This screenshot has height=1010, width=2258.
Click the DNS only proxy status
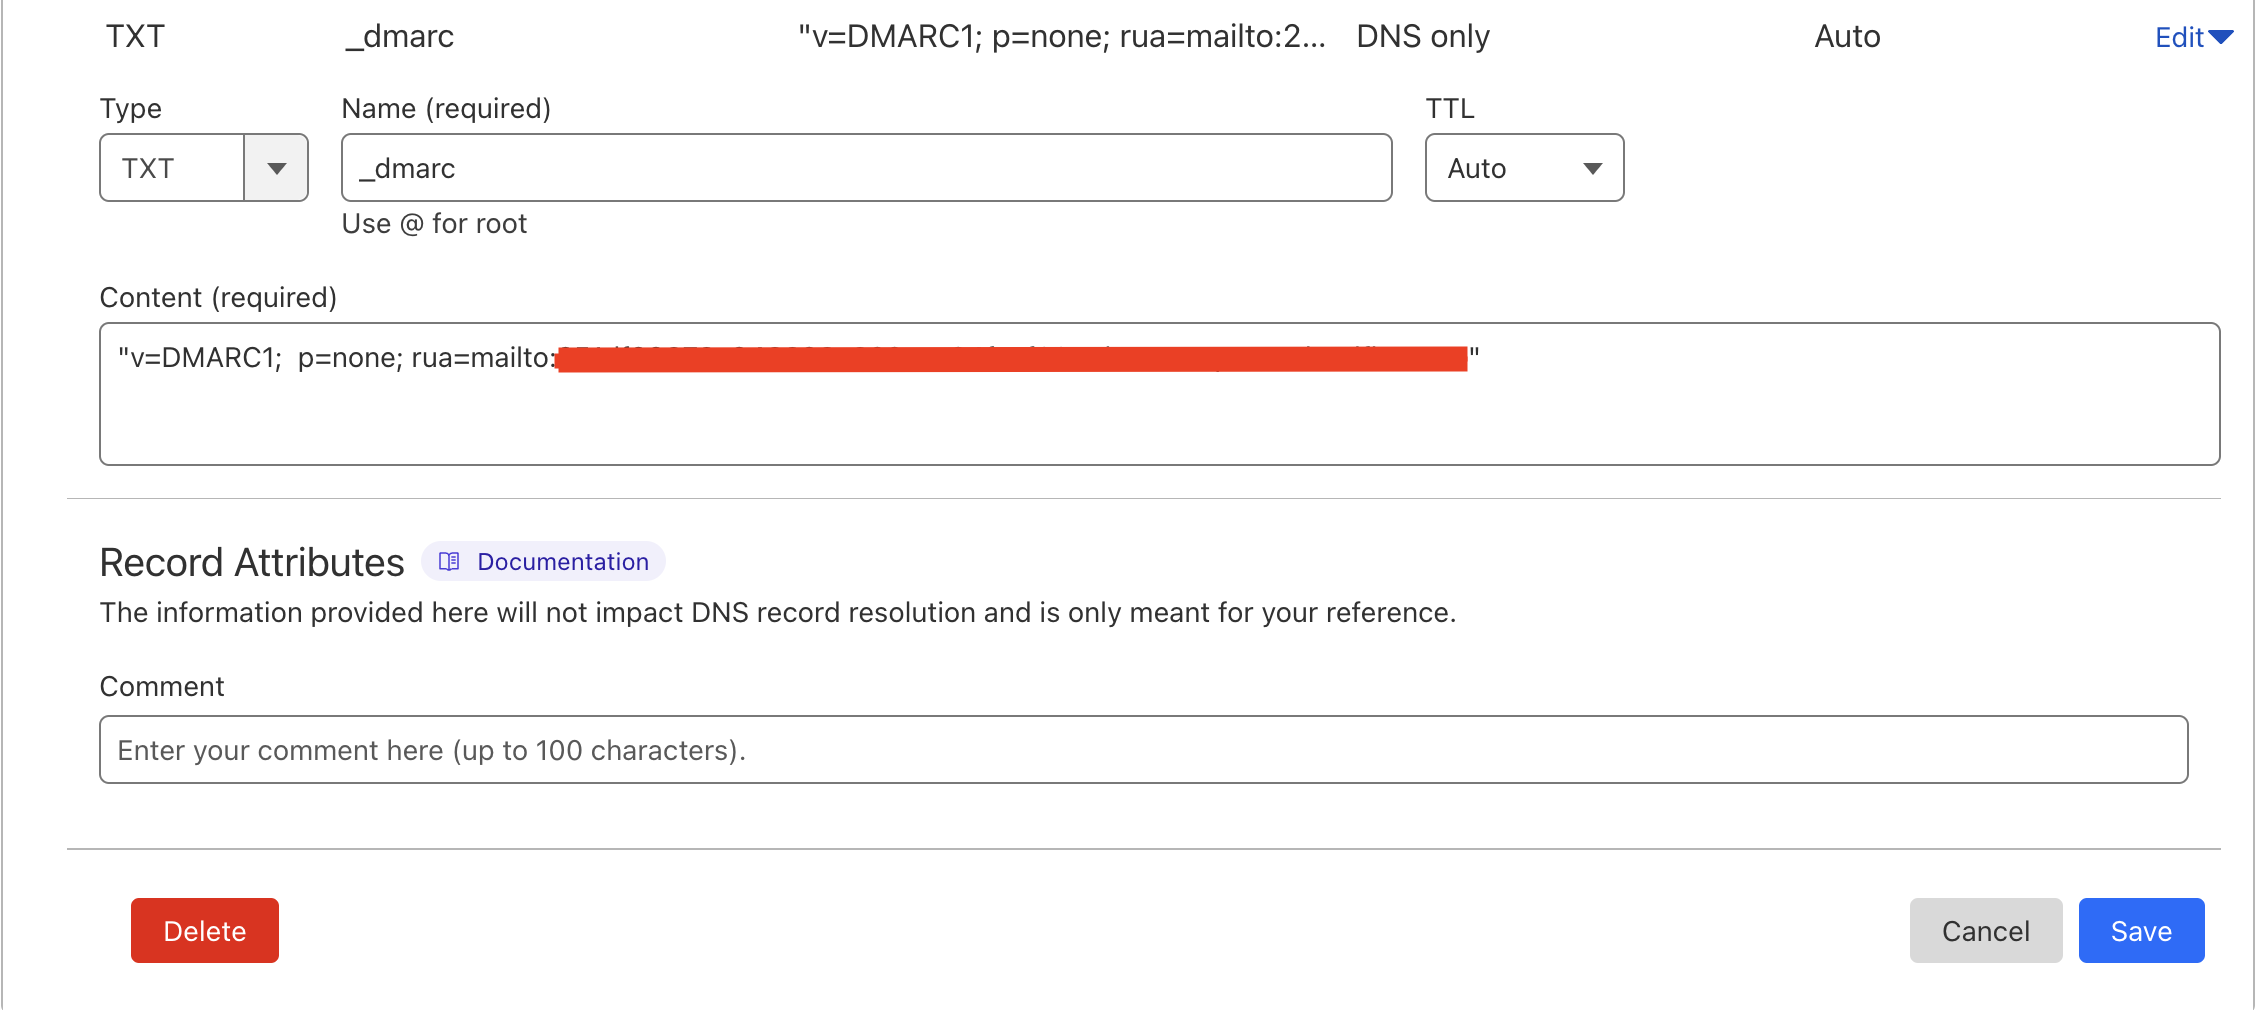click(x=1422, y=37)
